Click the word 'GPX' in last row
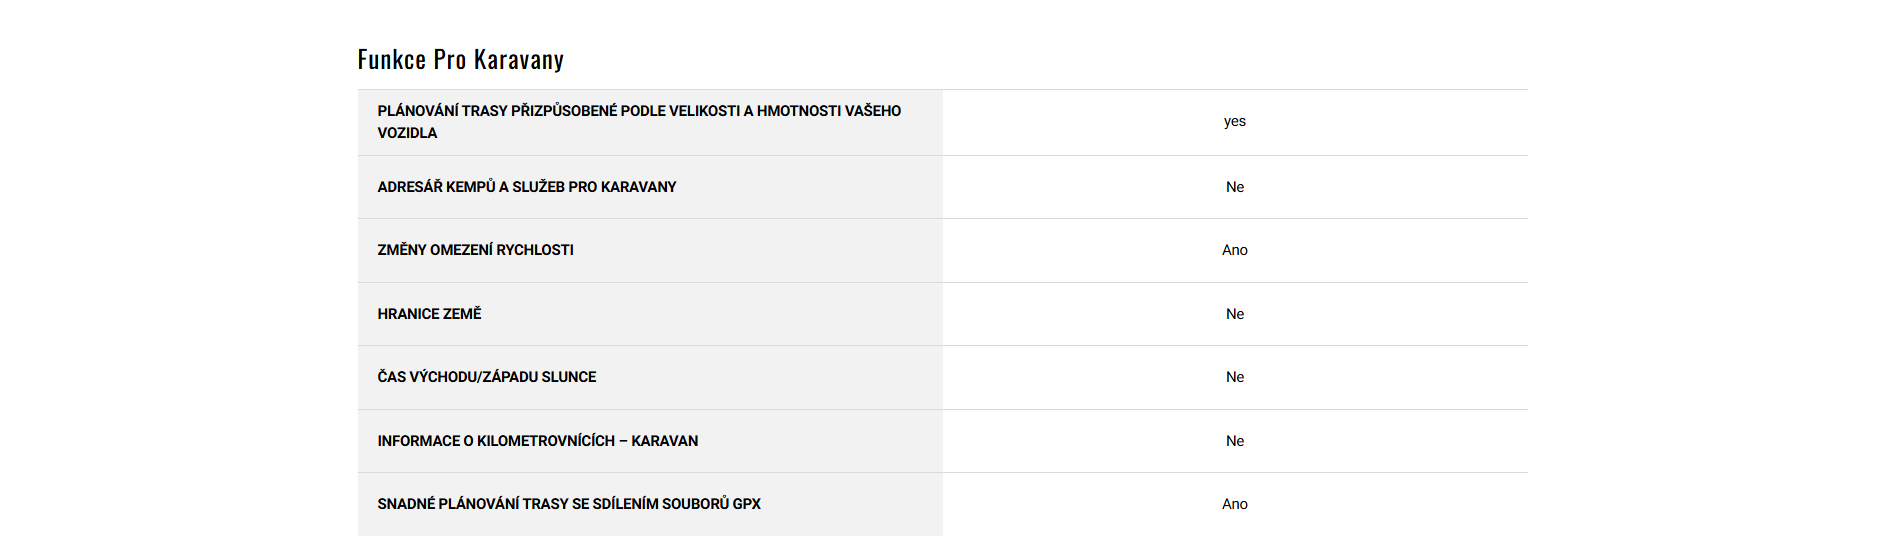This screenshot has width=1888, height=537. (x=746, y=504)
